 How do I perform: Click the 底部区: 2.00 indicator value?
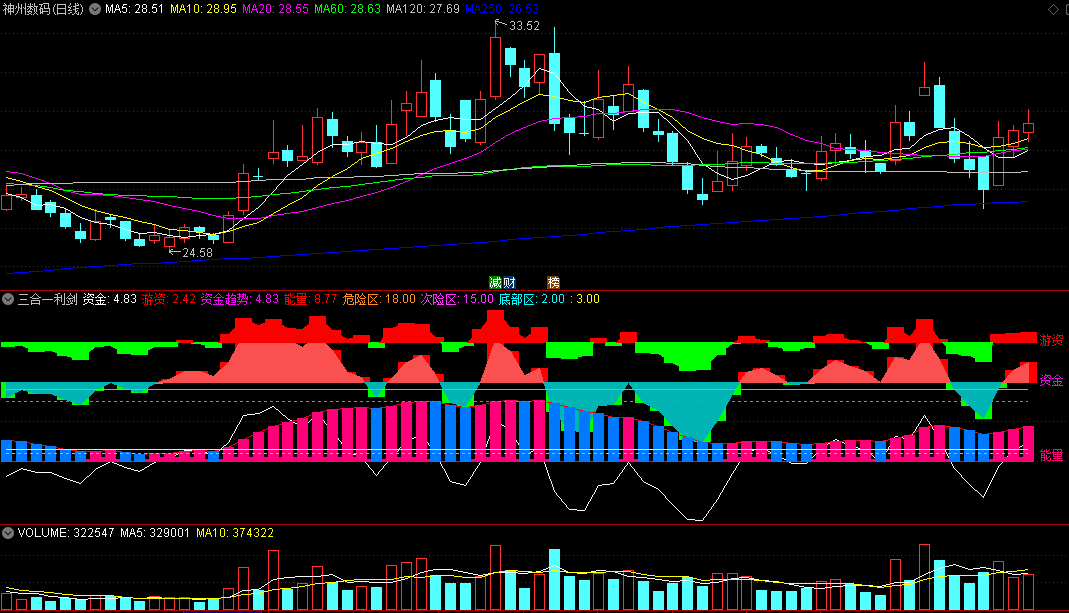[x=532, y=299]
